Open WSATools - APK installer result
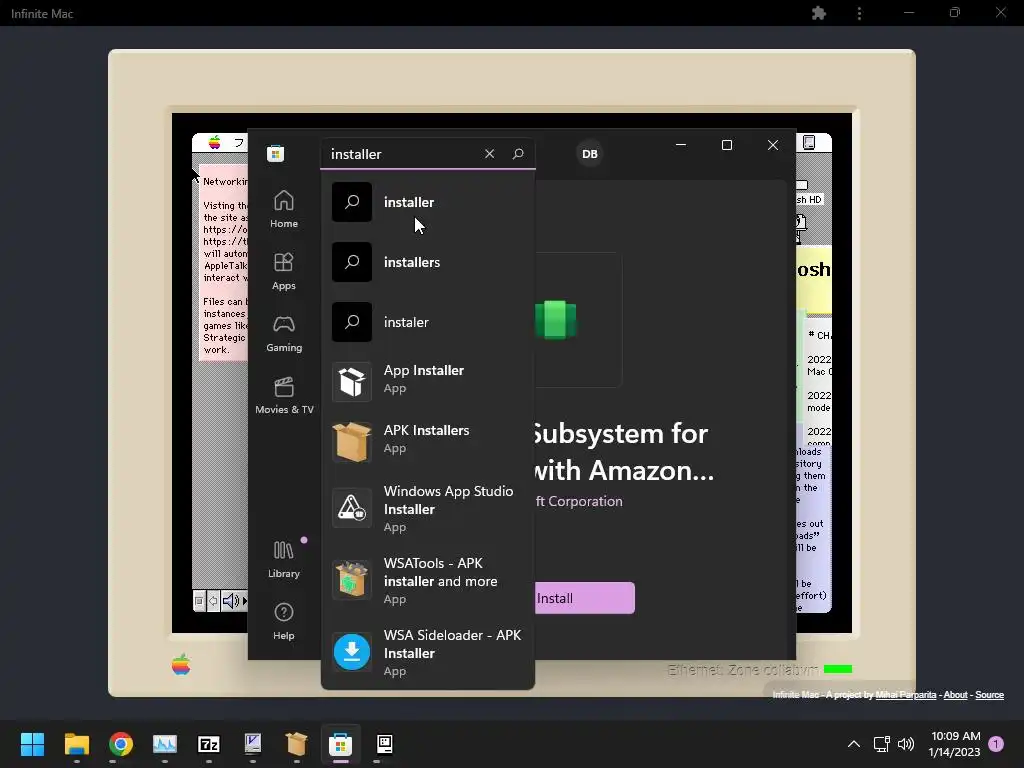1024x768 pixels. [x=428, y=581]
